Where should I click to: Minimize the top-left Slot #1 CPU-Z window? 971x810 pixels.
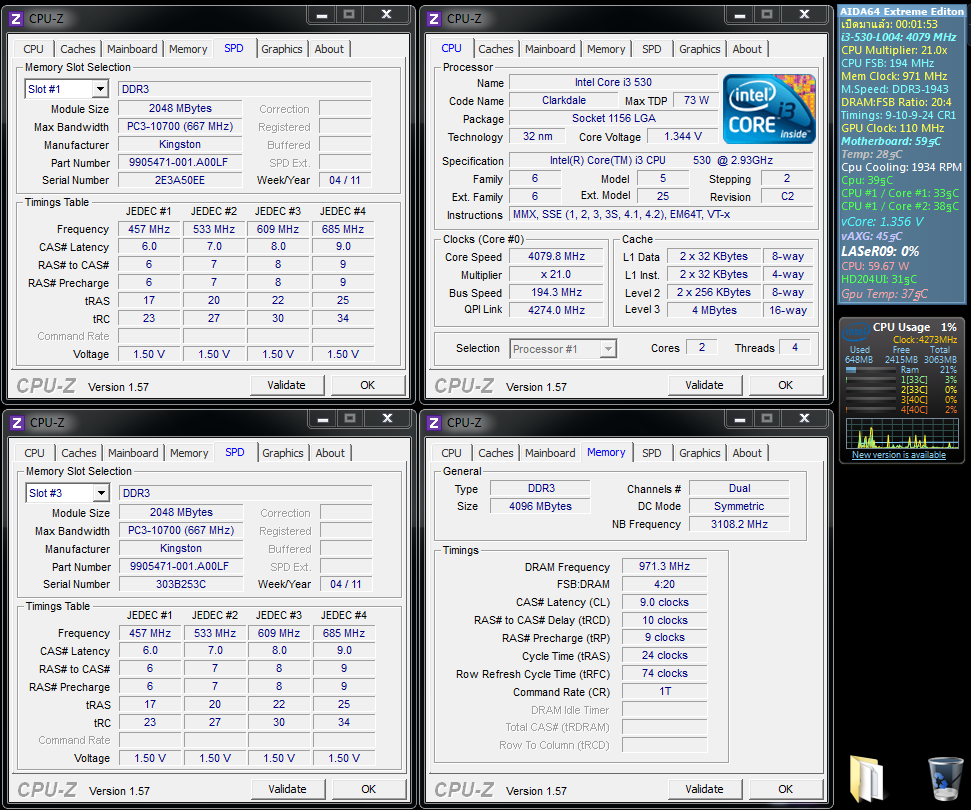pos(321,15)
